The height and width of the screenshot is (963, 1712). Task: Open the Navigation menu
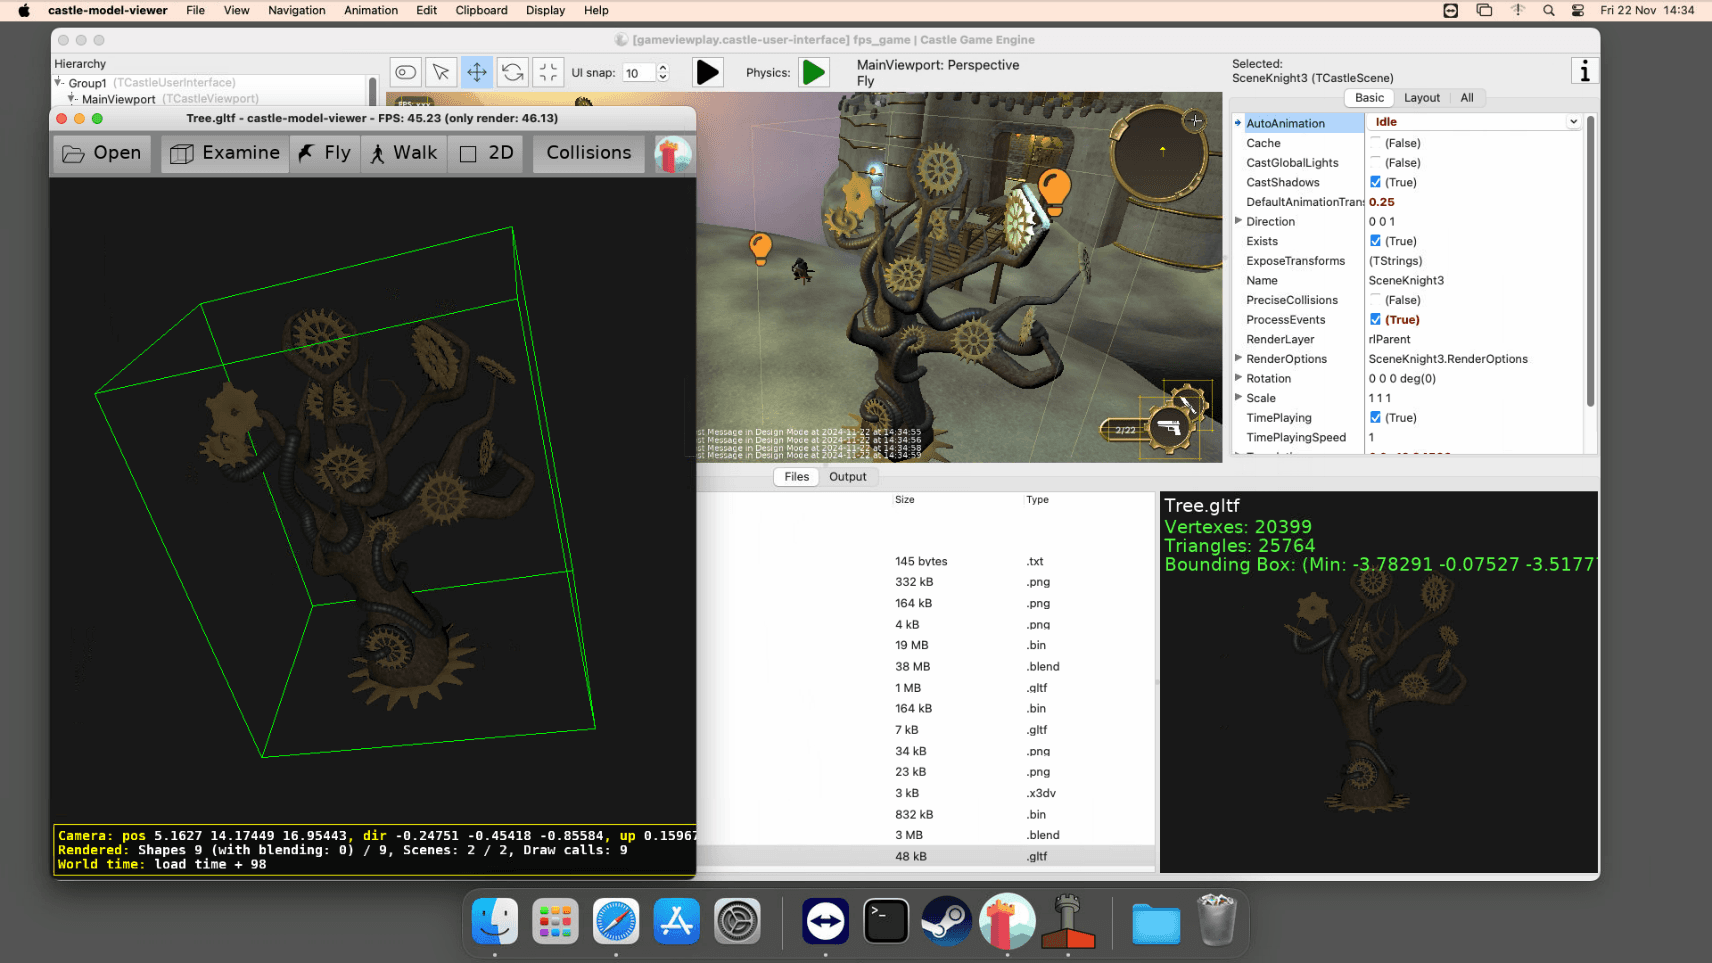pos(296,10)
